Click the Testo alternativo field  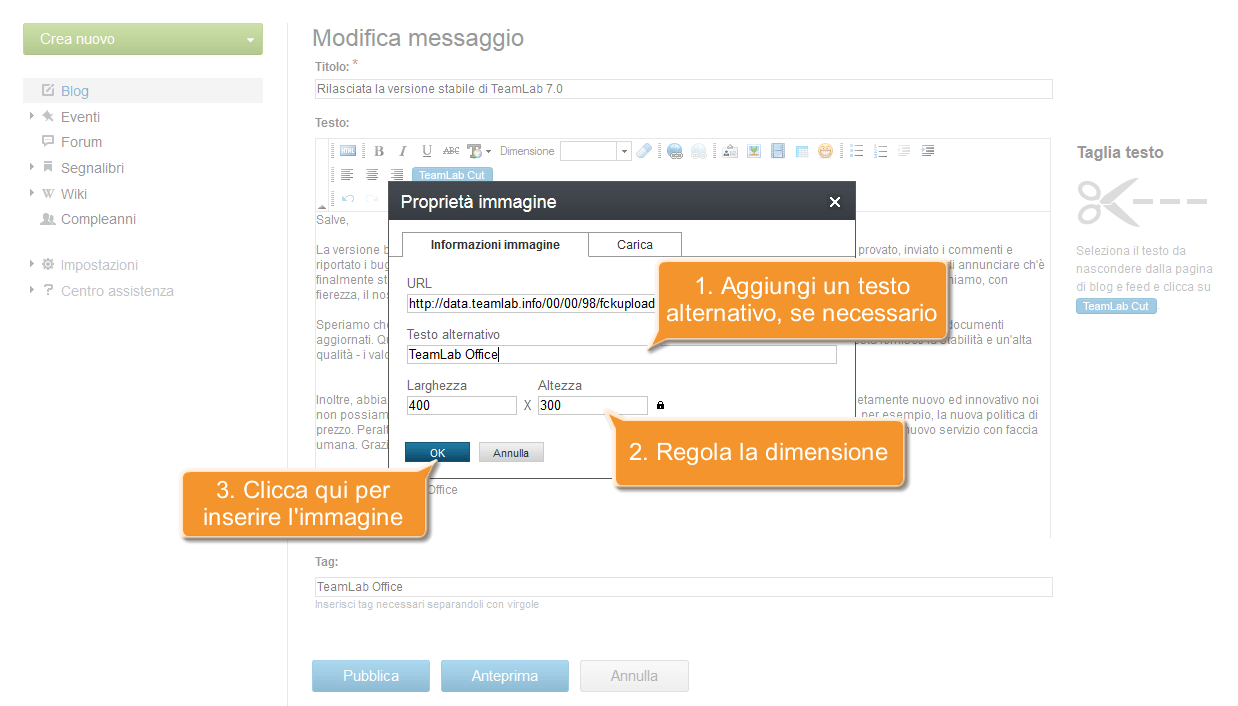621,354
